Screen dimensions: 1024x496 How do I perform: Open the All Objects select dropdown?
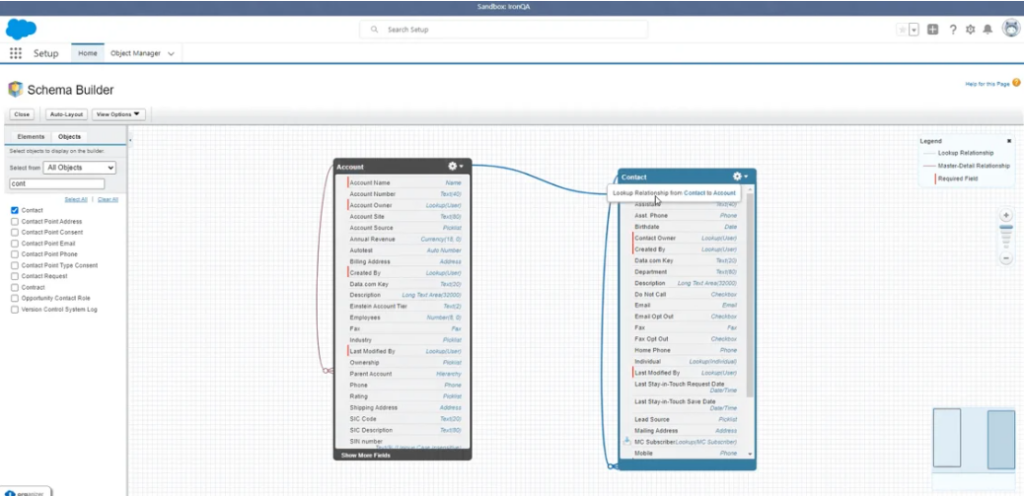click(x=80, y=168)
